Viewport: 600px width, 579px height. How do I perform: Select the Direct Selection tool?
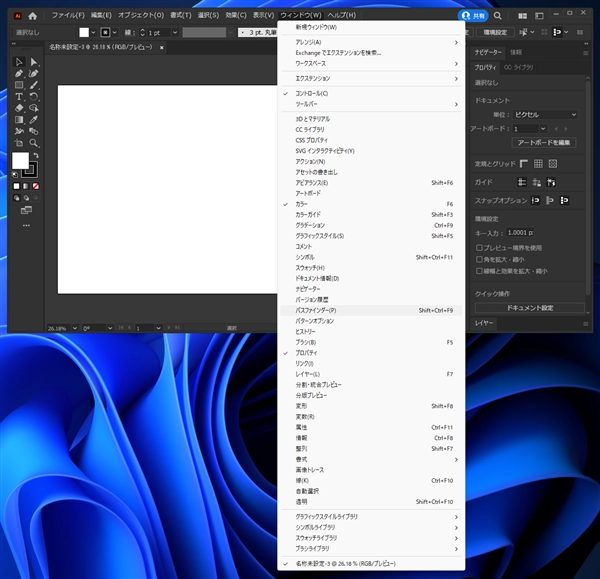[34, 62]
